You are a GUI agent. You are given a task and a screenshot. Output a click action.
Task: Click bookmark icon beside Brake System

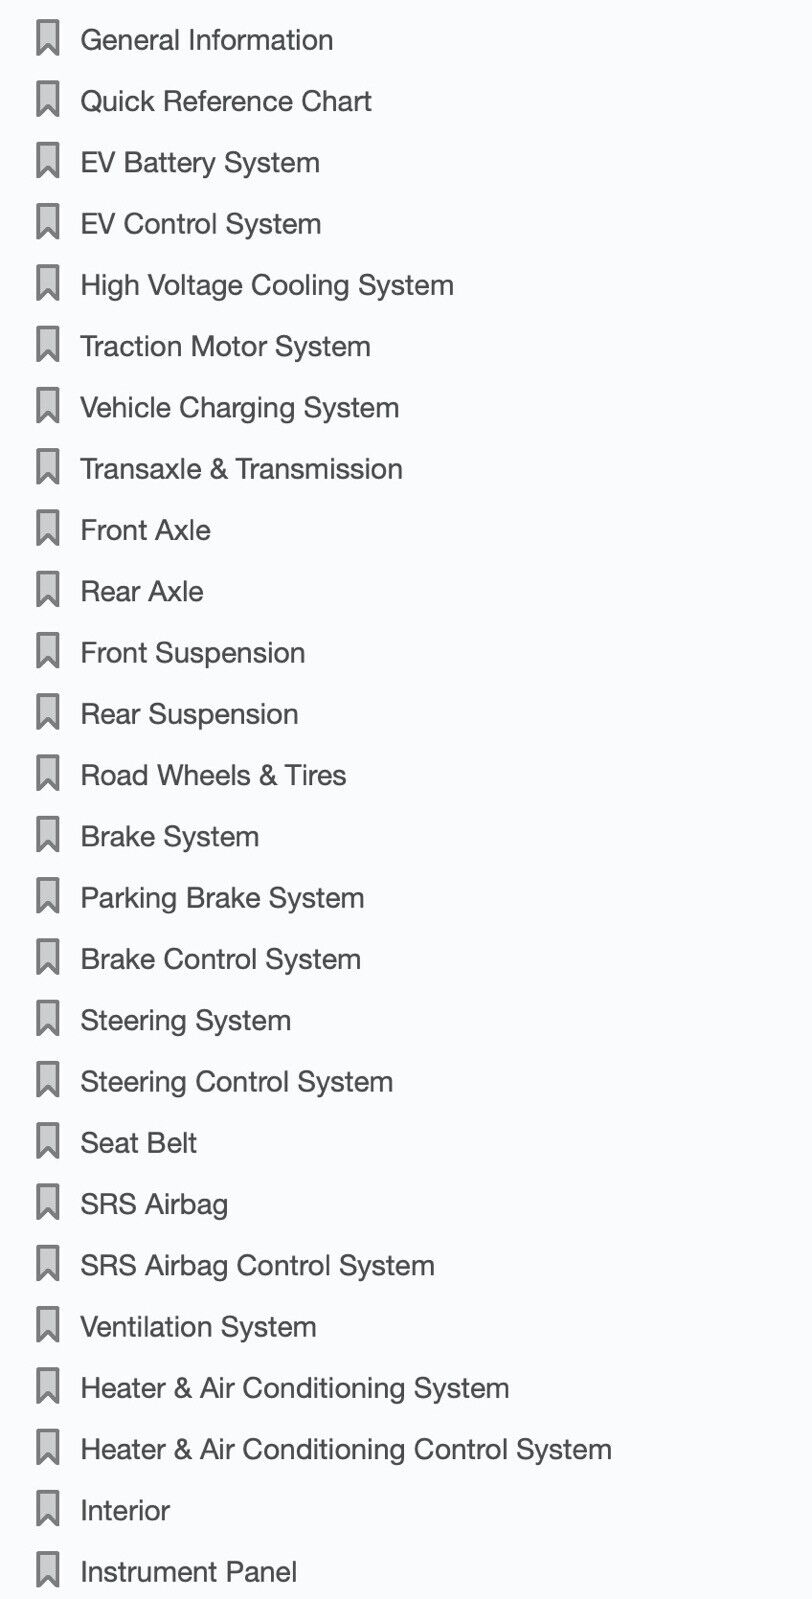47,836
